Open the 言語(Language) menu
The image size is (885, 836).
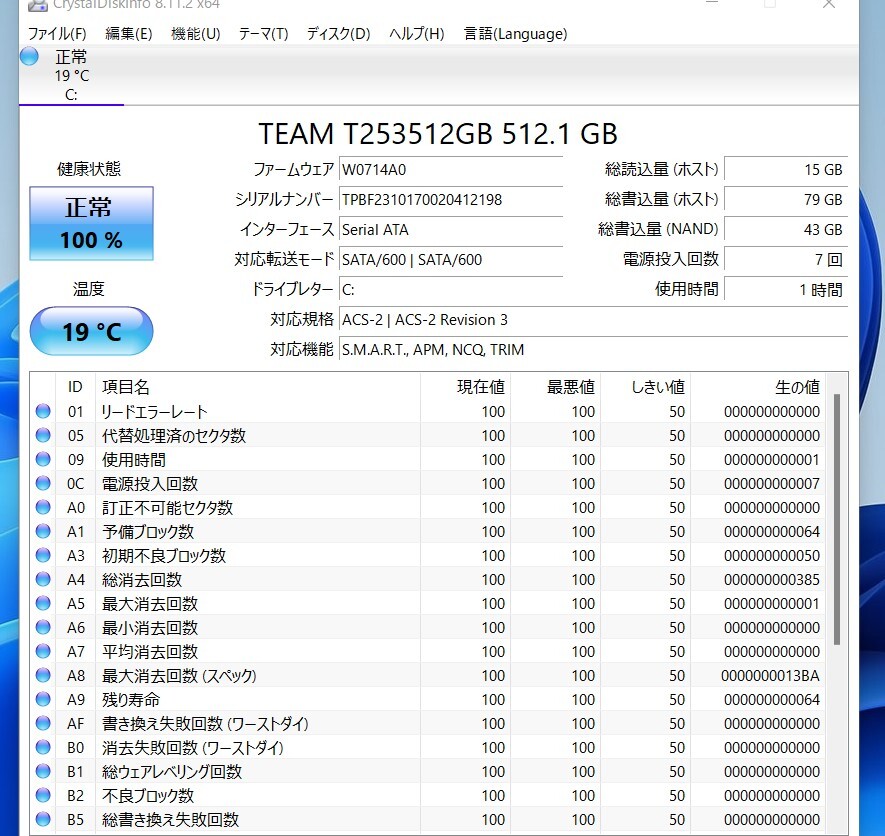515,34
